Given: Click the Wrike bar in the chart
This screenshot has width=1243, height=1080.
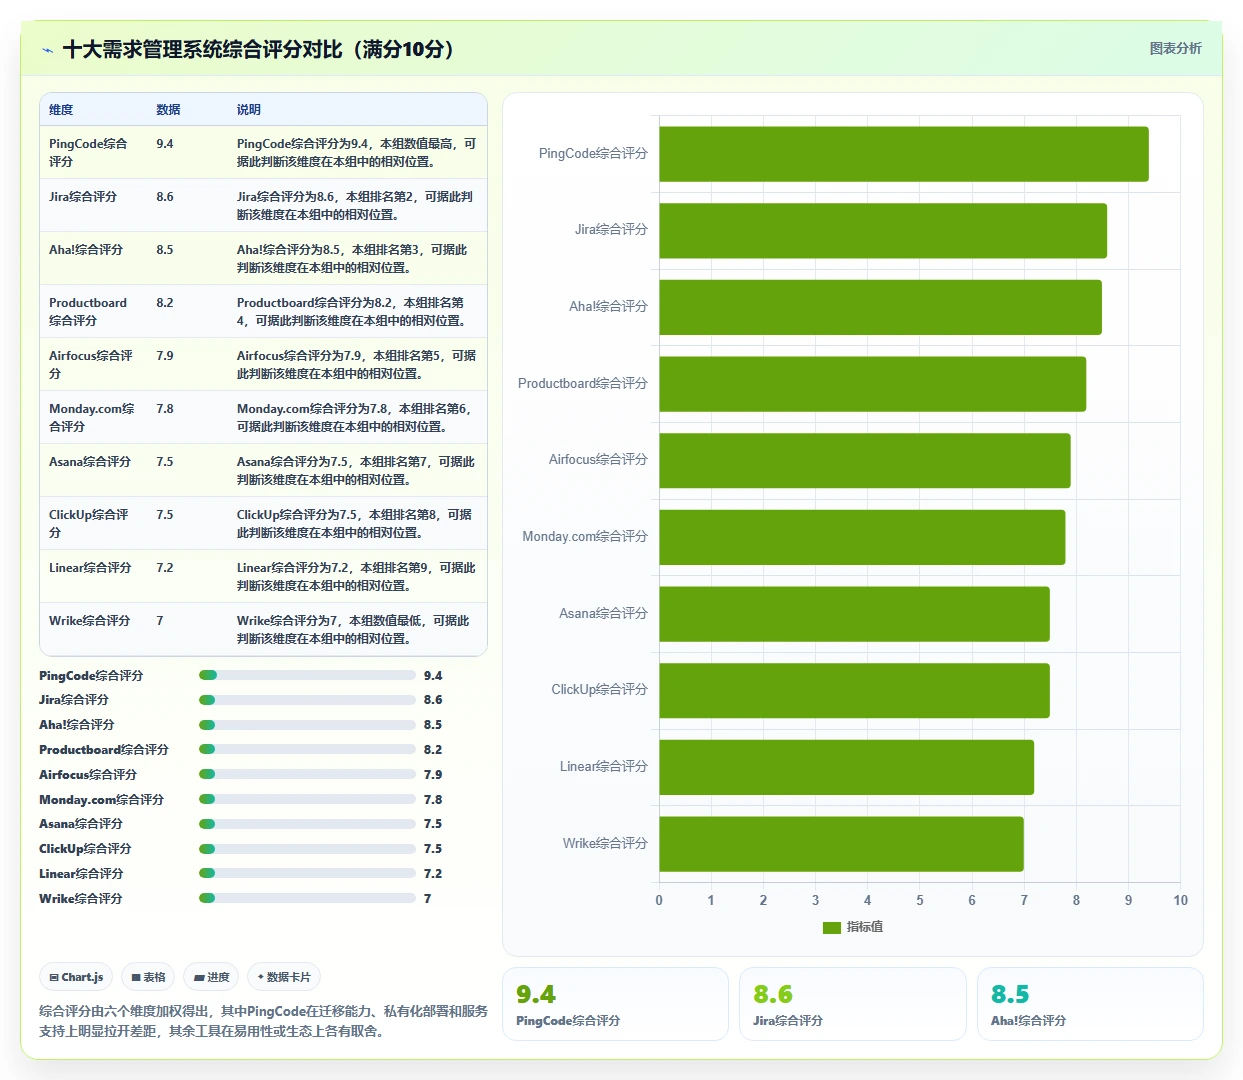Looking at the screenshot, I should pos(841,844).
